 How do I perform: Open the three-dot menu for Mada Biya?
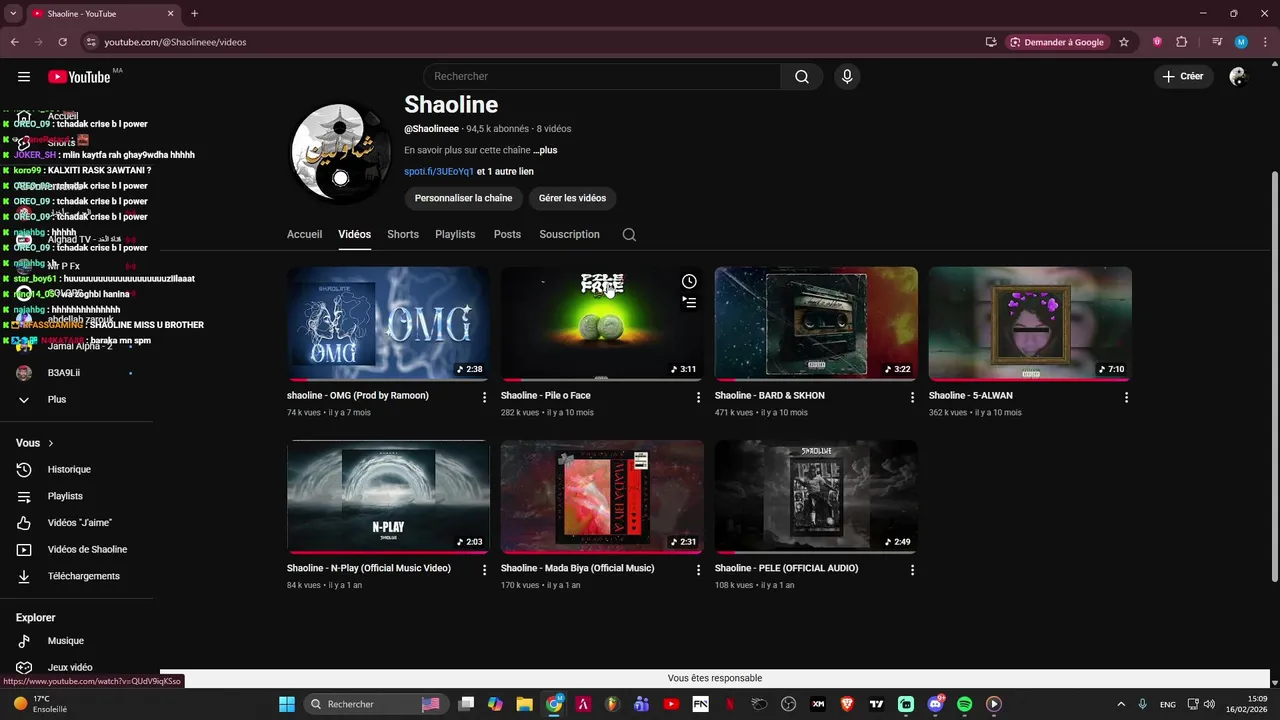tap(699, 570)
